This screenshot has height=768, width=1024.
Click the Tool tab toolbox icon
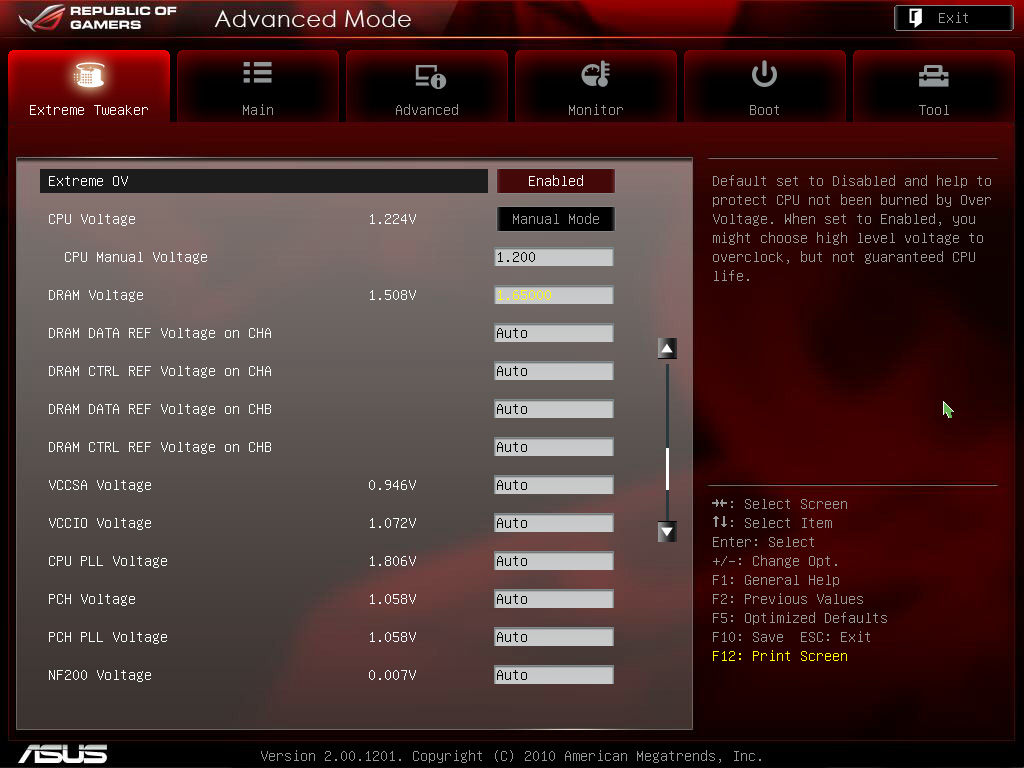[933, 75]
